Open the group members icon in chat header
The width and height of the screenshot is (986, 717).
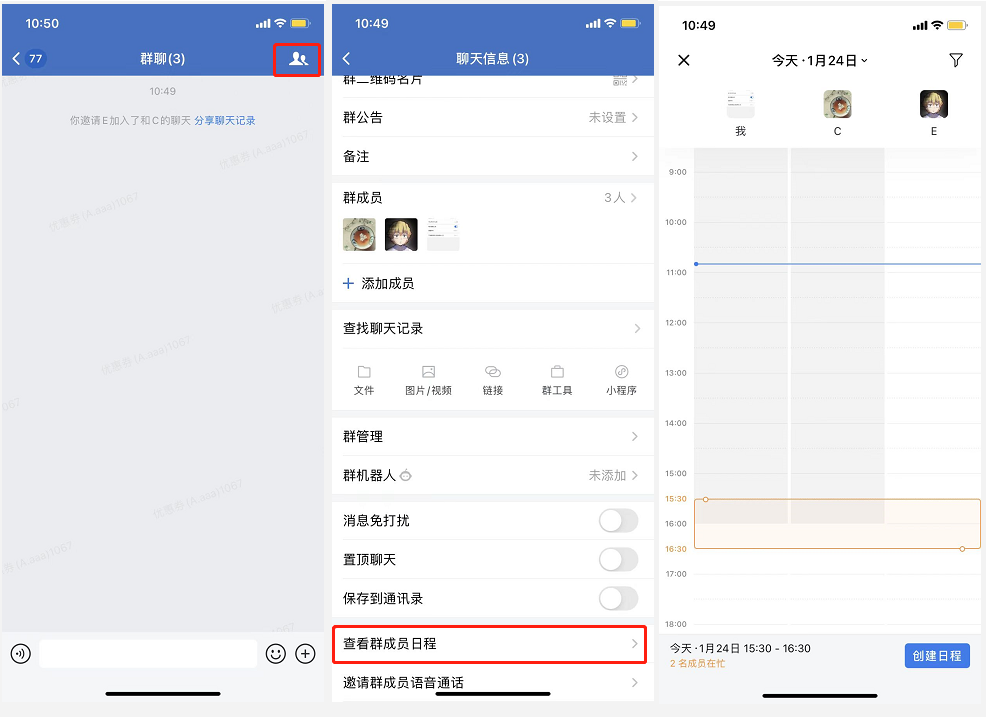point(297,59)
